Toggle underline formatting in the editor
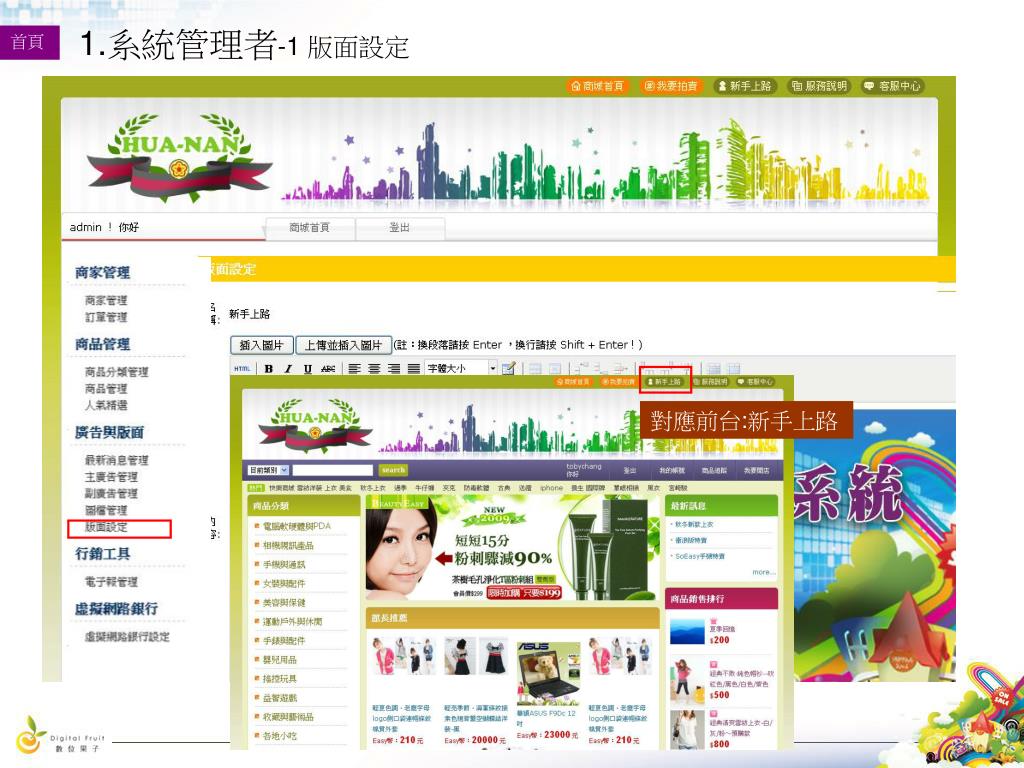The image size is (1024, 768). click(308, 368)
